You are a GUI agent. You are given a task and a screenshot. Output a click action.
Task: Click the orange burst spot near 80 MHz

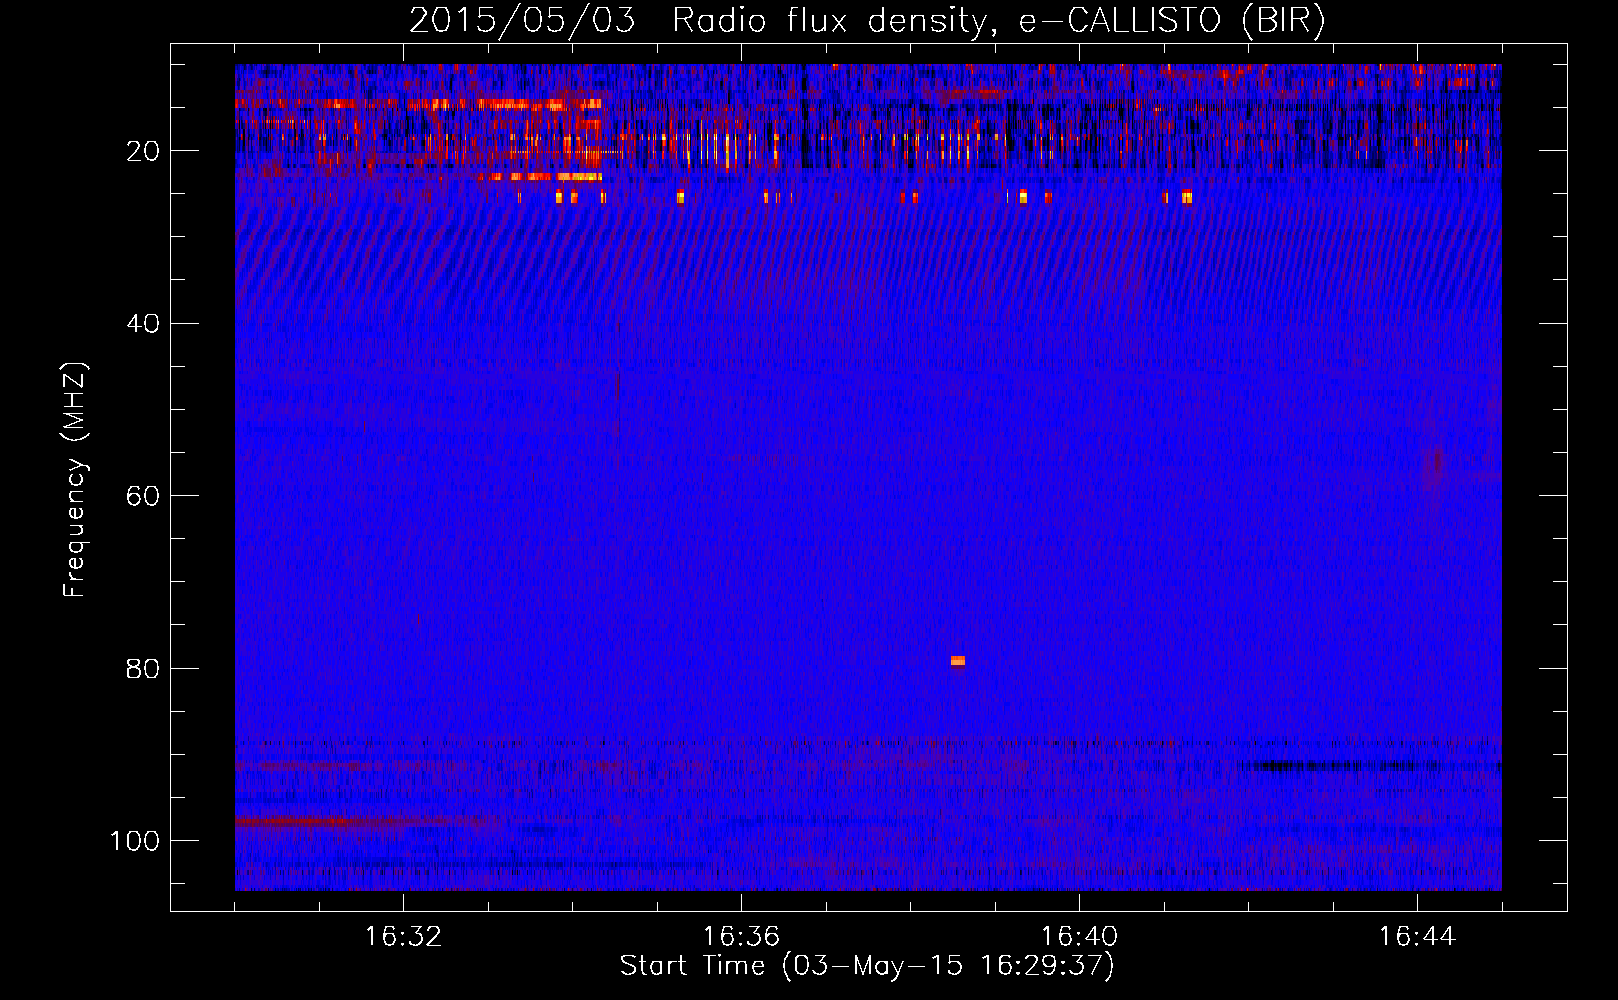tap(958, 661)
